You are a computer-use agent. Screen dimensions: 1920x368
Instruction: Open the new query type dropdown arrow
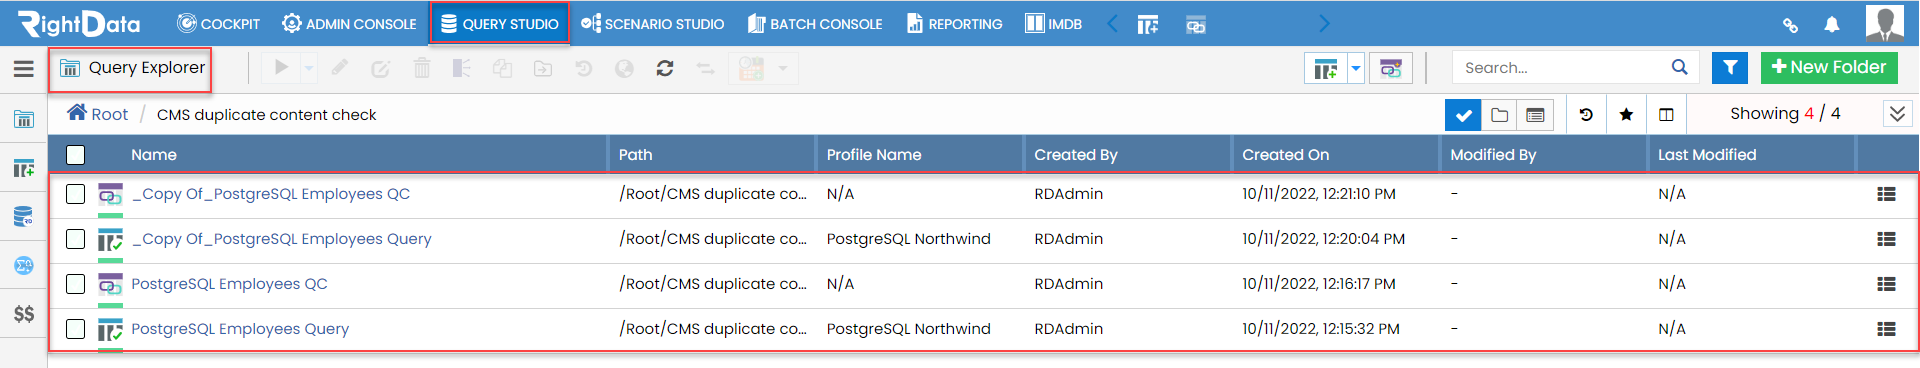pos(1356,68)
